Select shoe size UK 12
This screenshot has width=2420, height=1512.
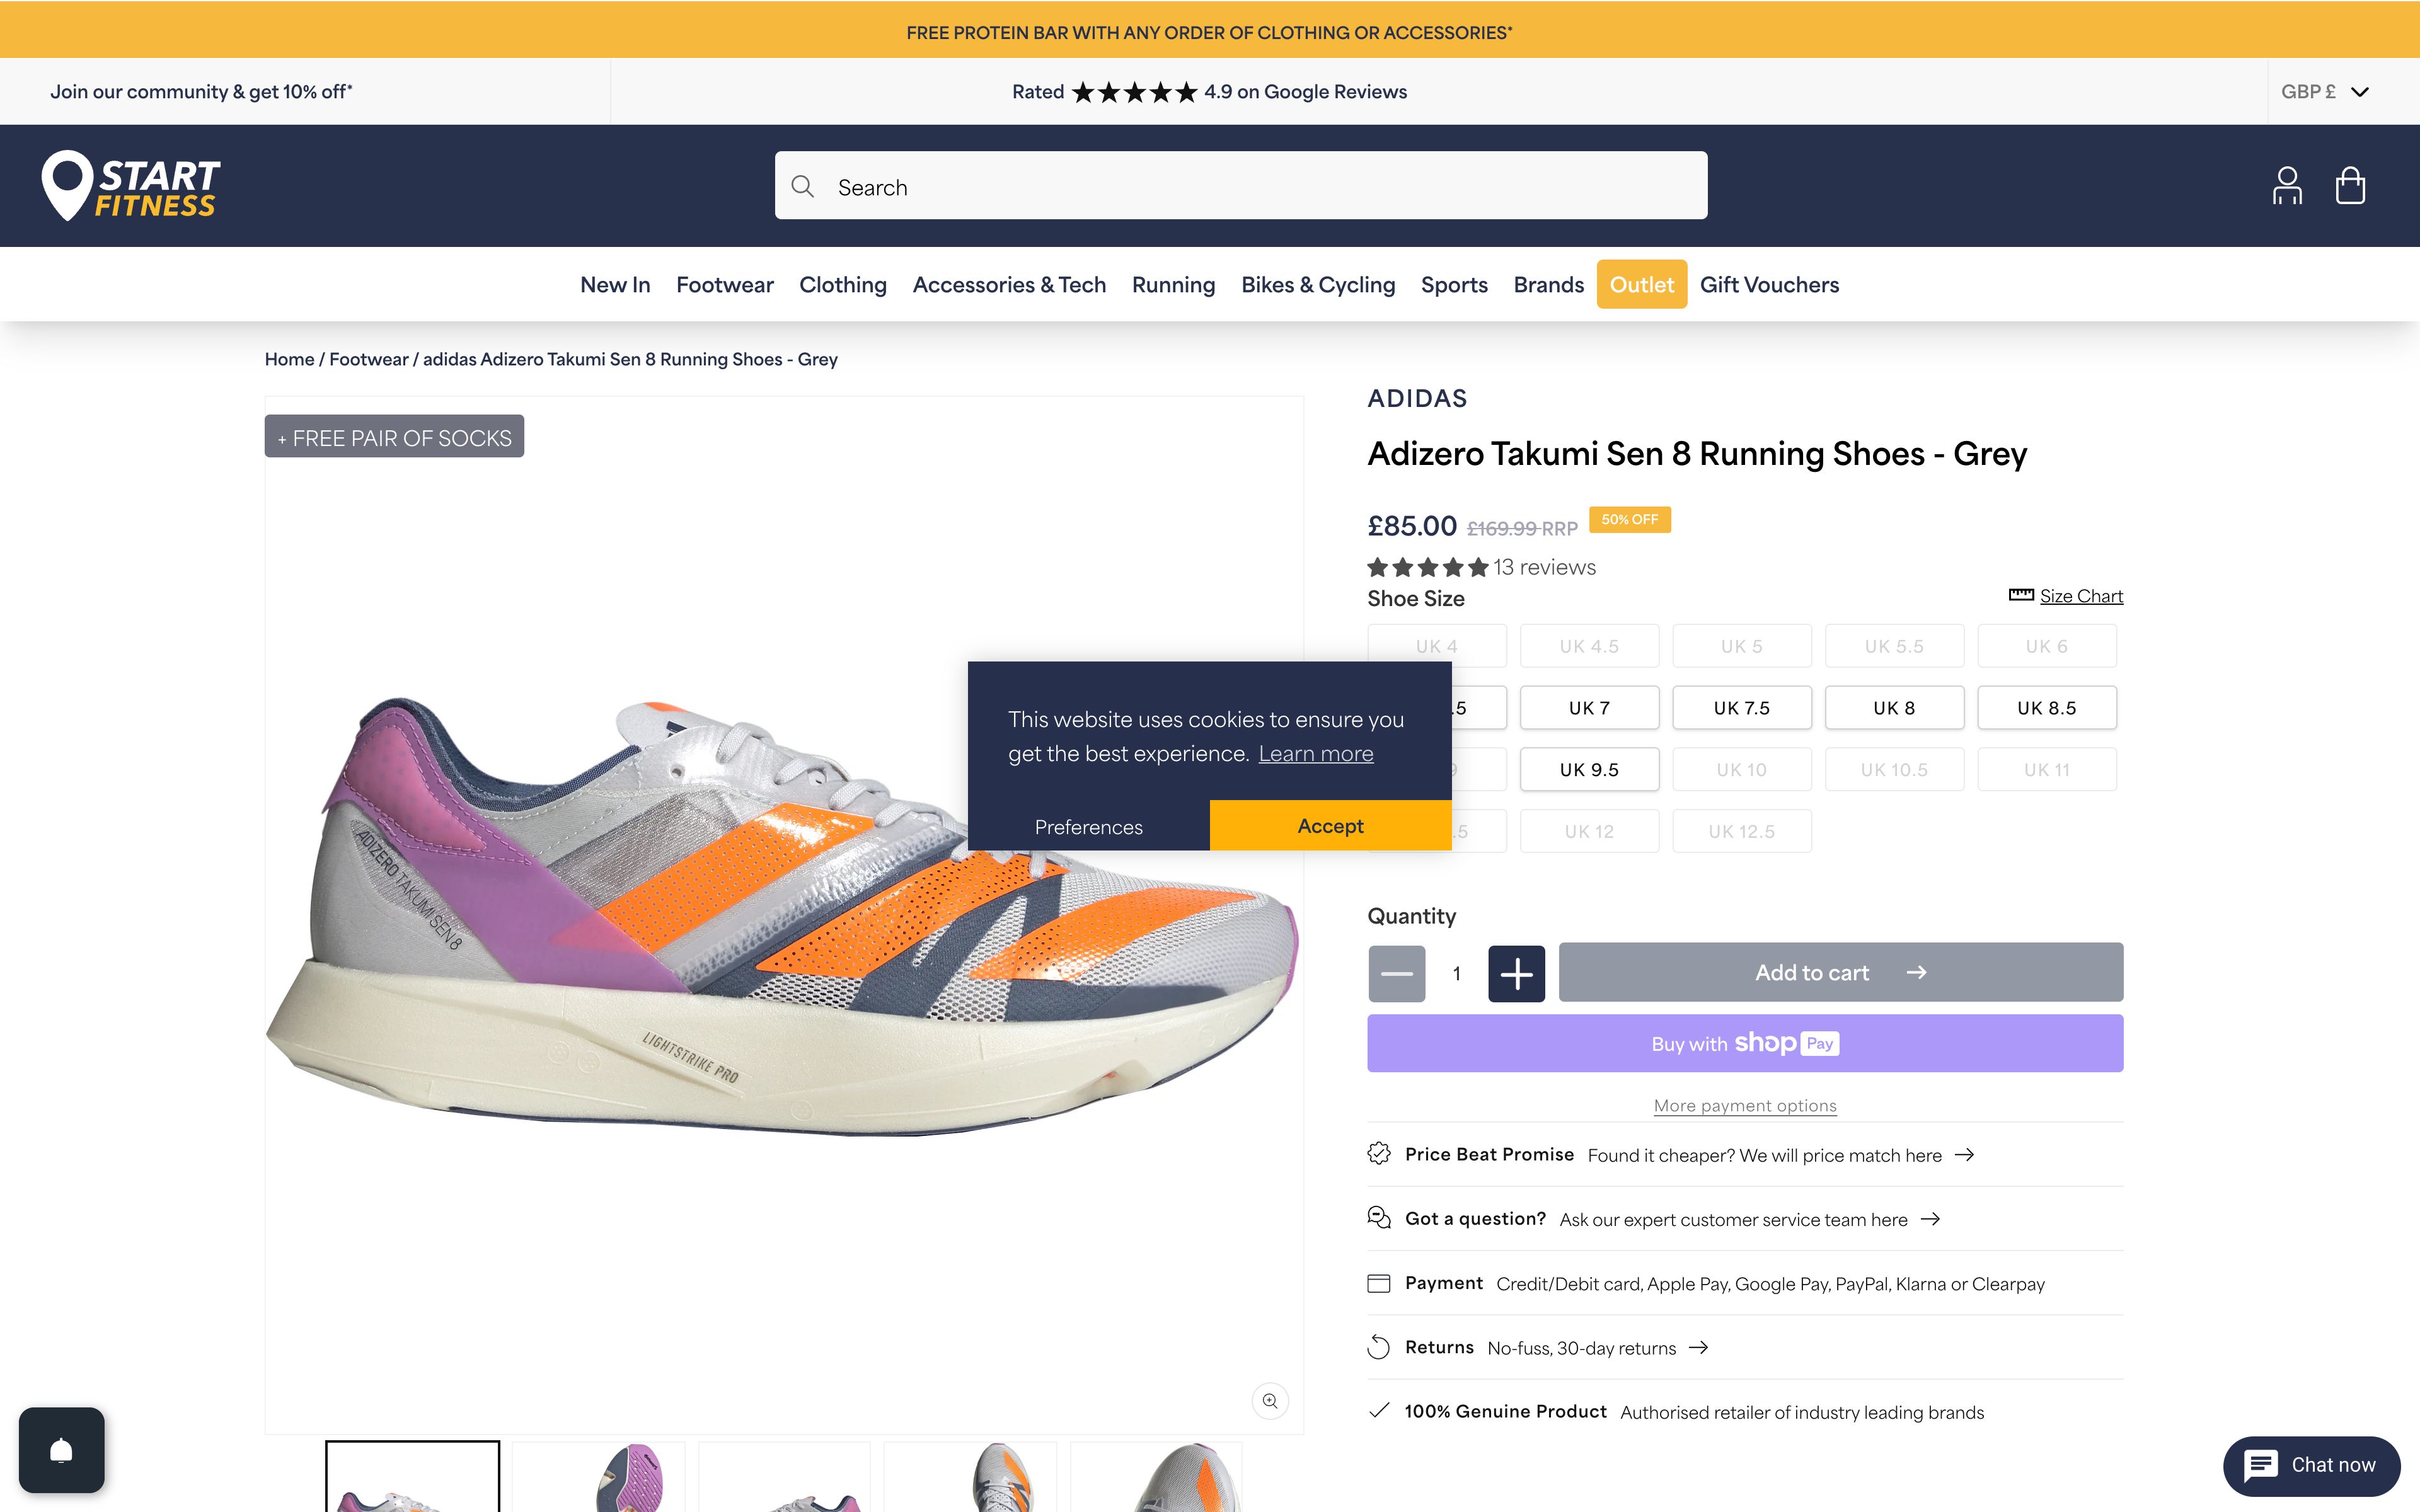coord(1590,830)
